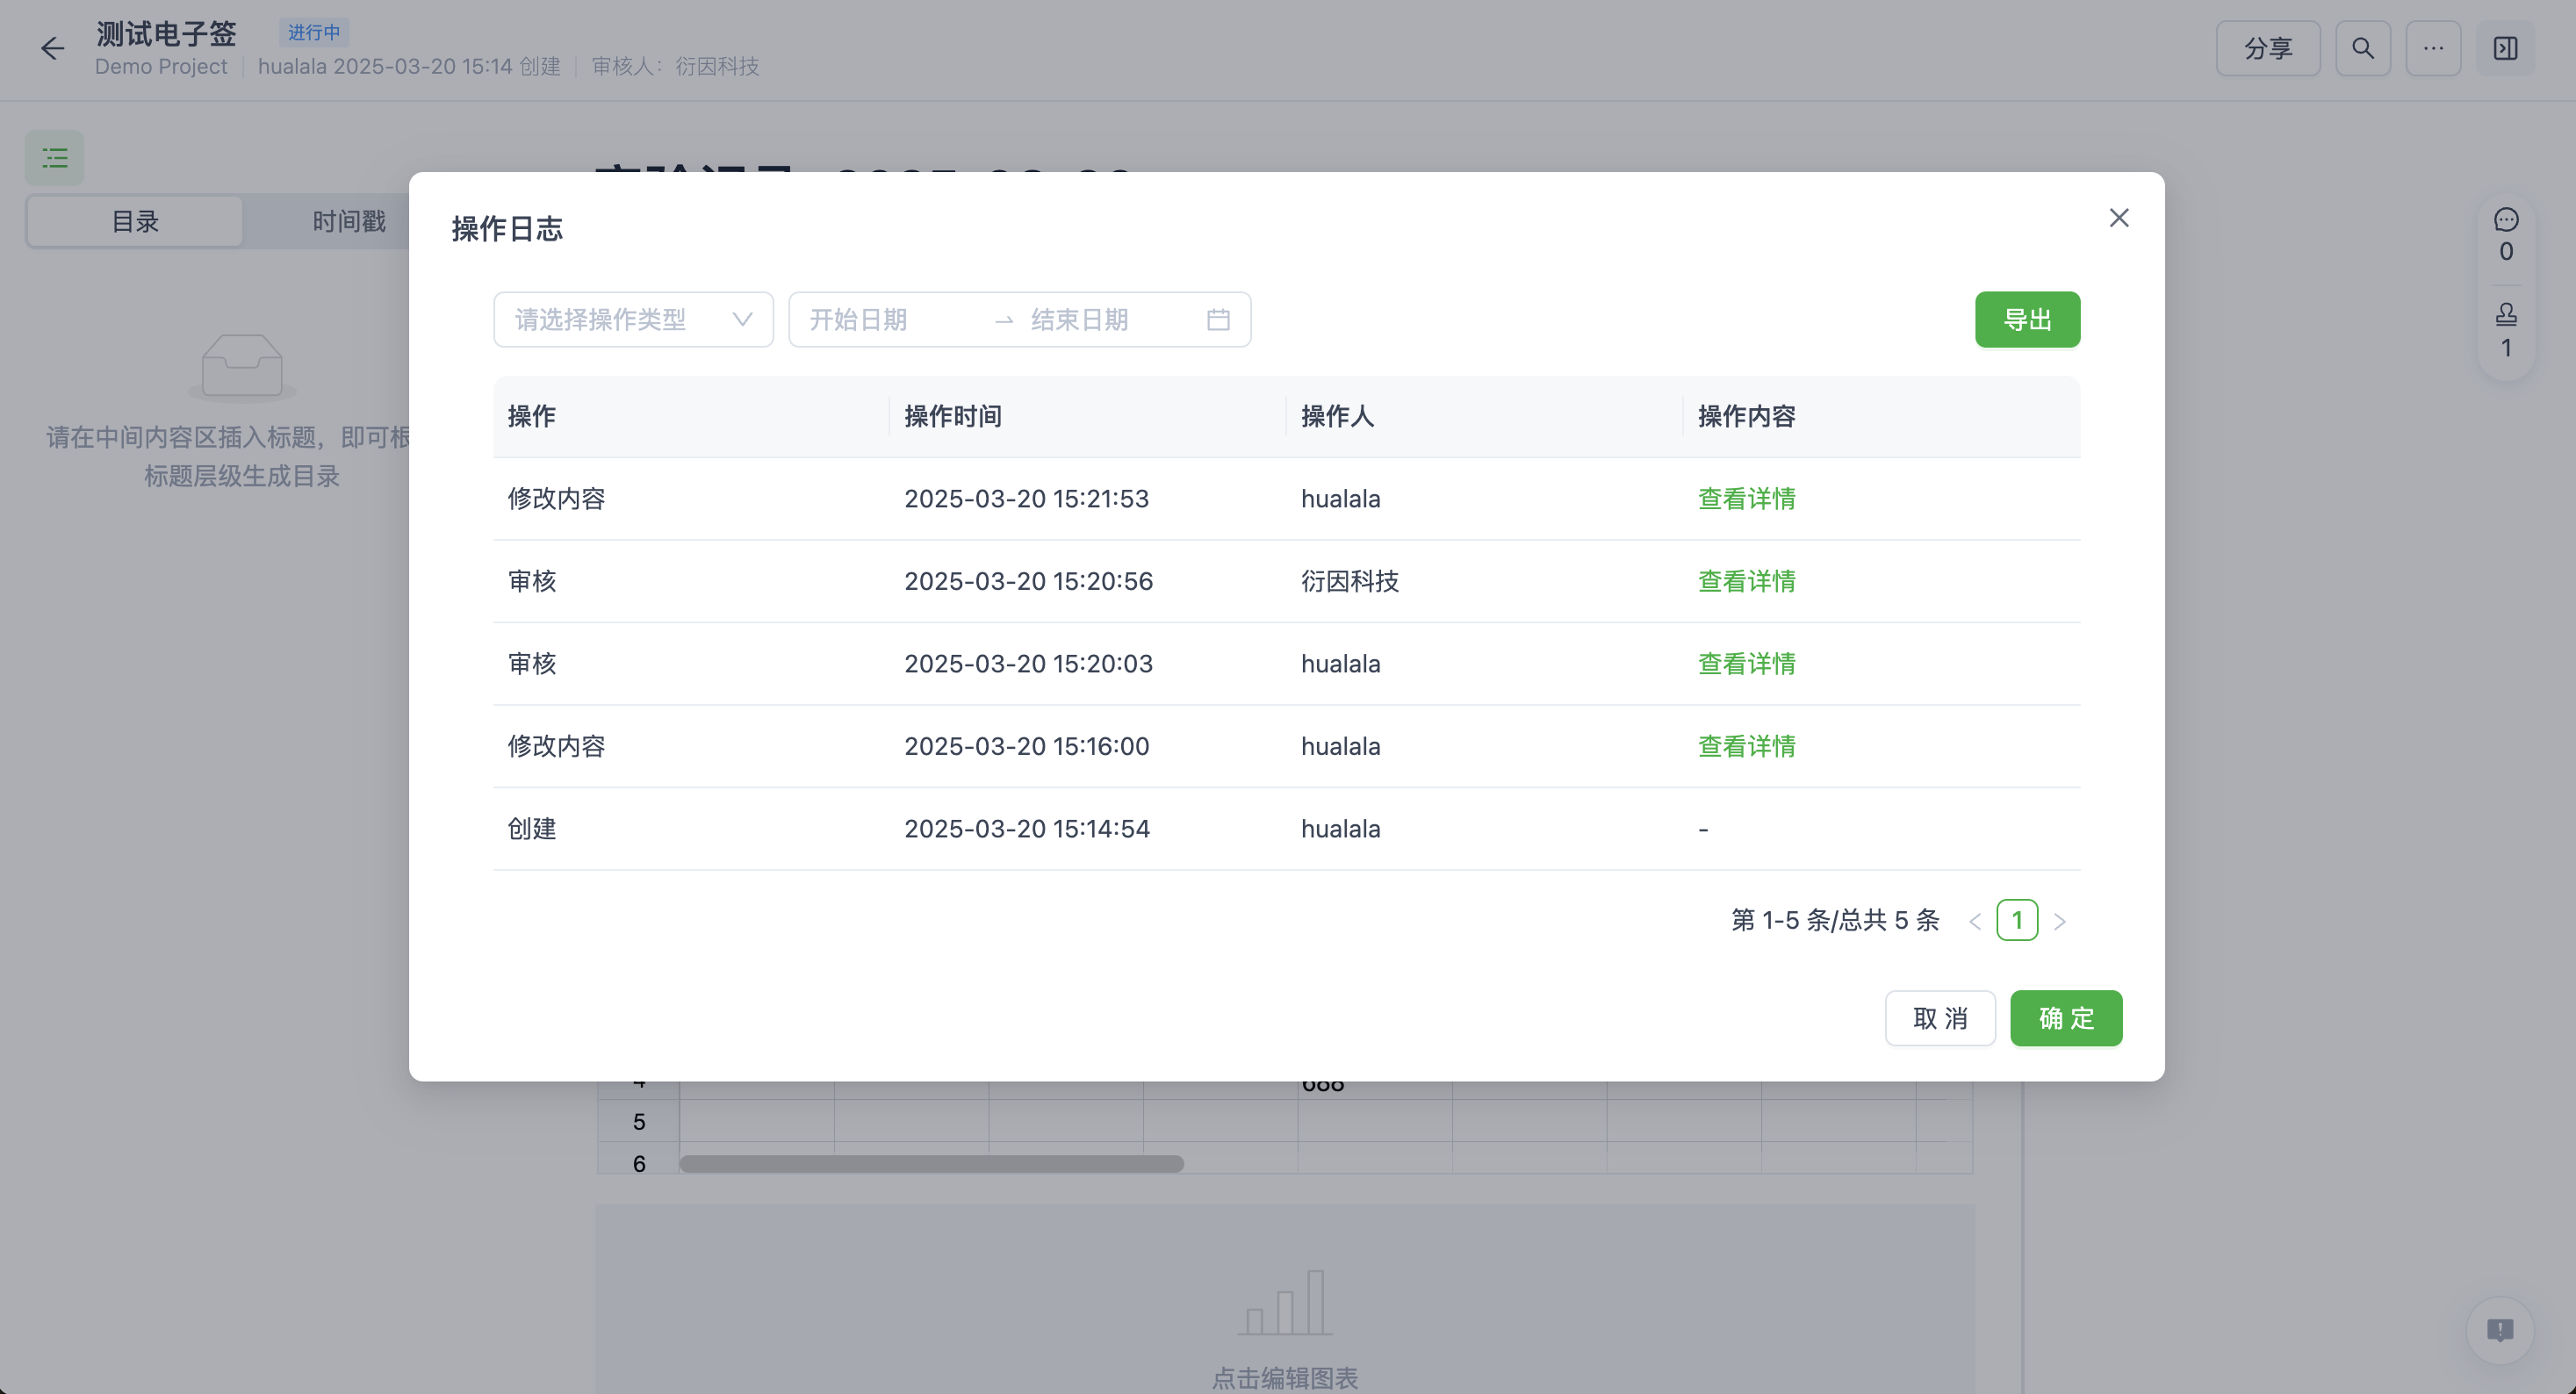Expand the 请选择操作类型 dropdown

point(633,320)
